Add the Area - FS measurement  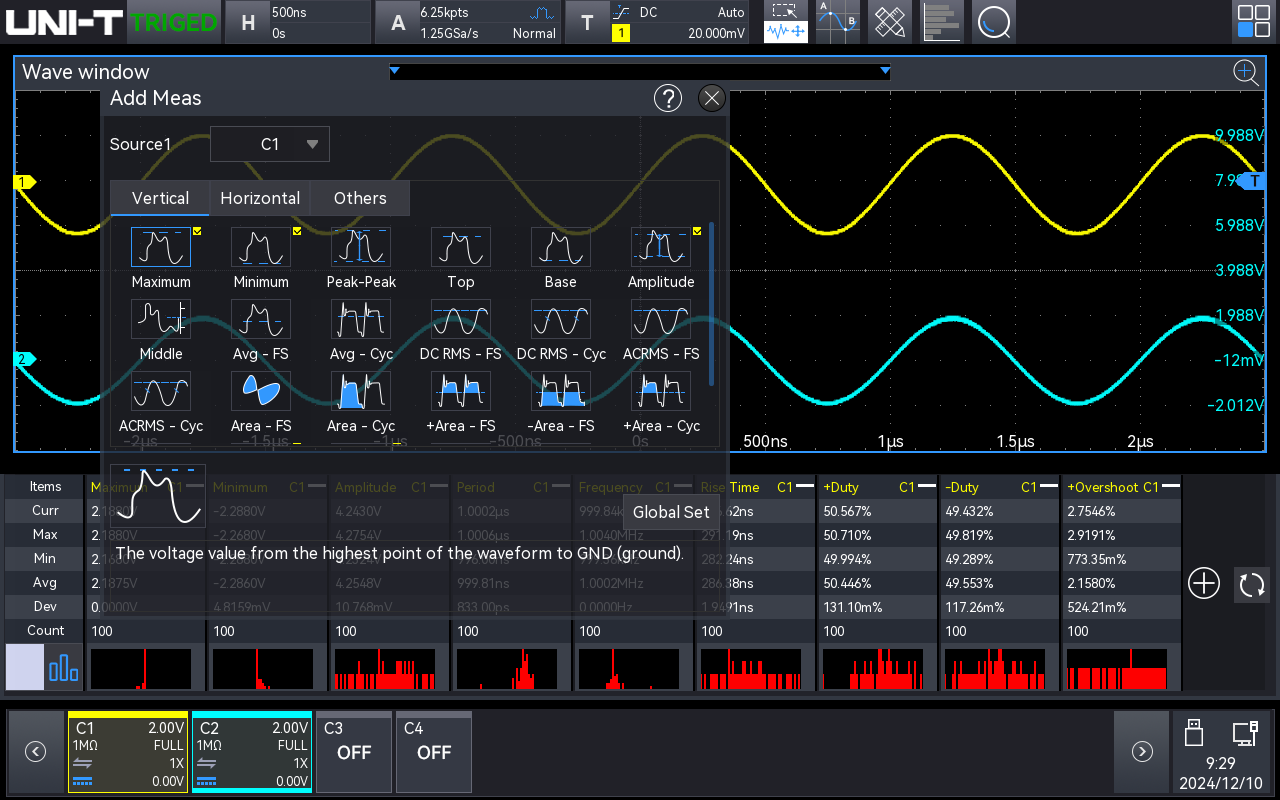[x=261, y=391]
